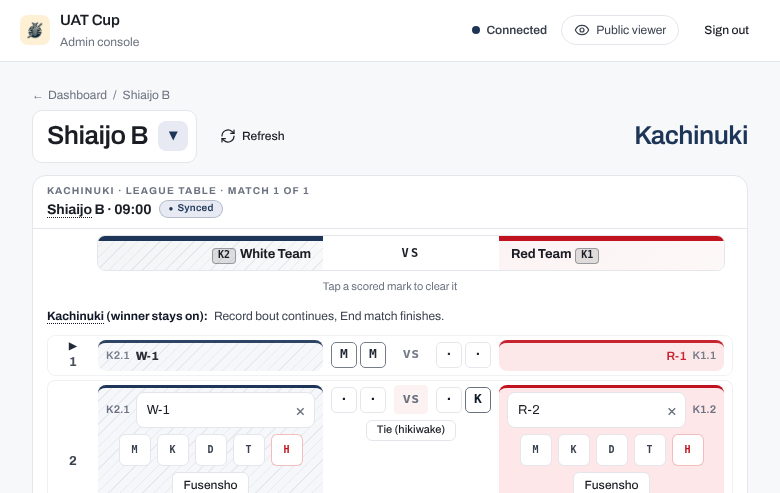The image size is (780, 493).
Task: Score K for white W-1 in bout 2
Action: pos(173,450)
